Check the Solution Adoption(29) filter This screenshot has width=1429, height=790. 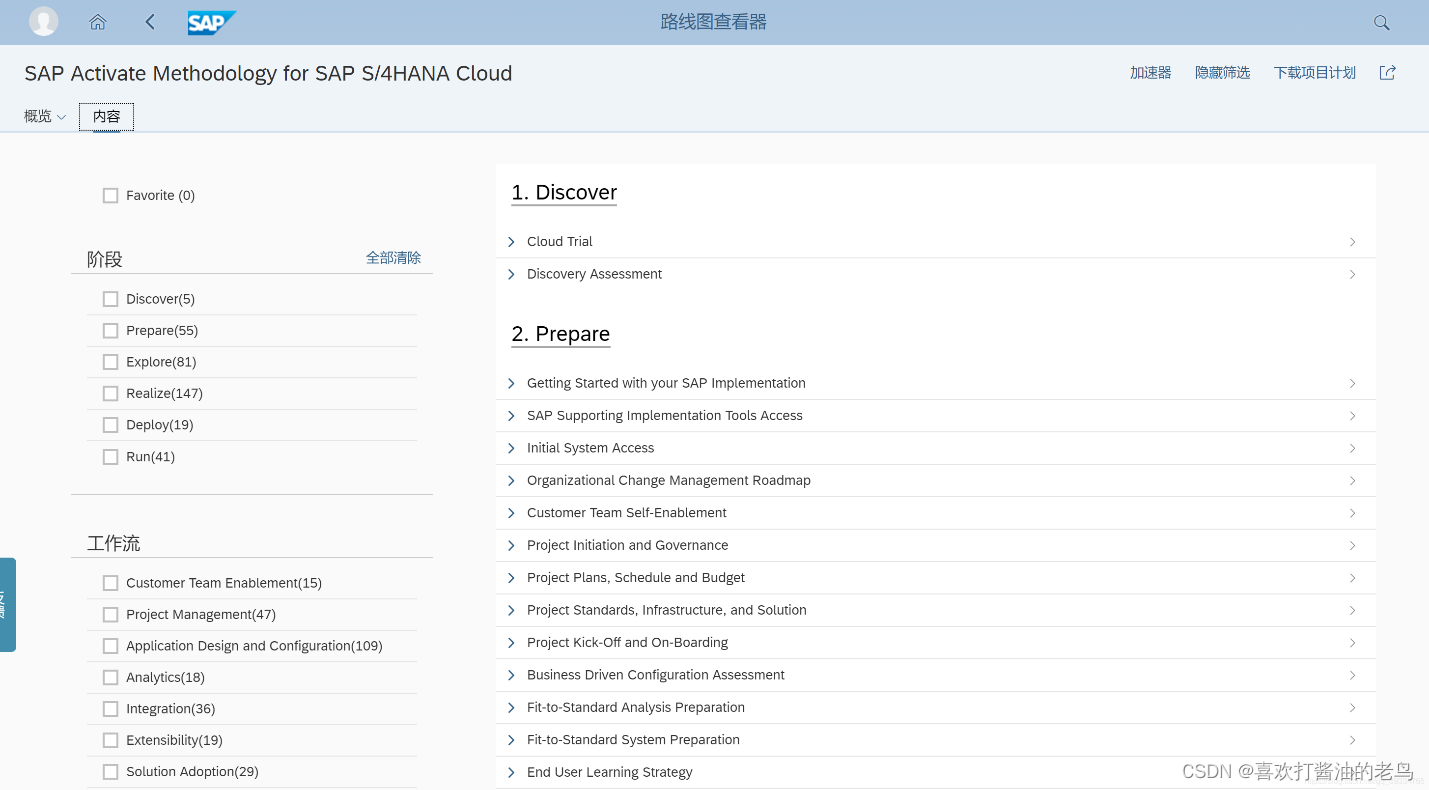pos(111,772)
